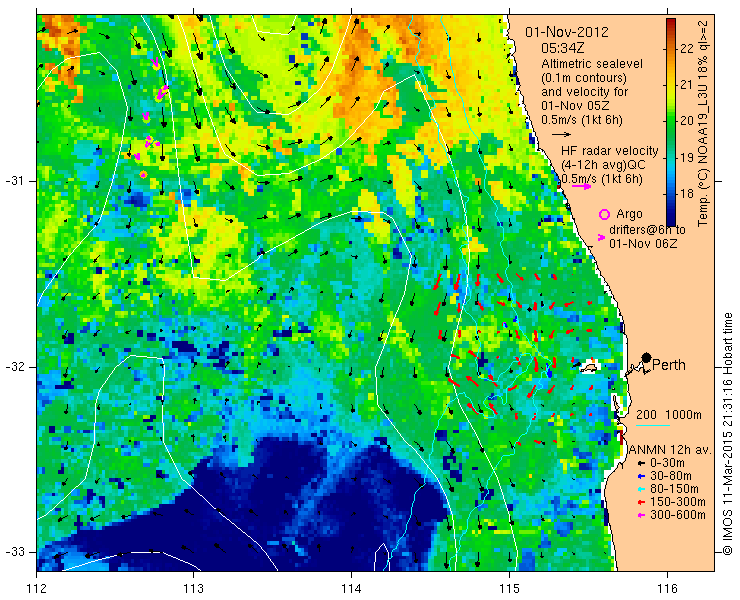Click the black Perth location marker dot
740x600 pixels.
tap(647, 357)
